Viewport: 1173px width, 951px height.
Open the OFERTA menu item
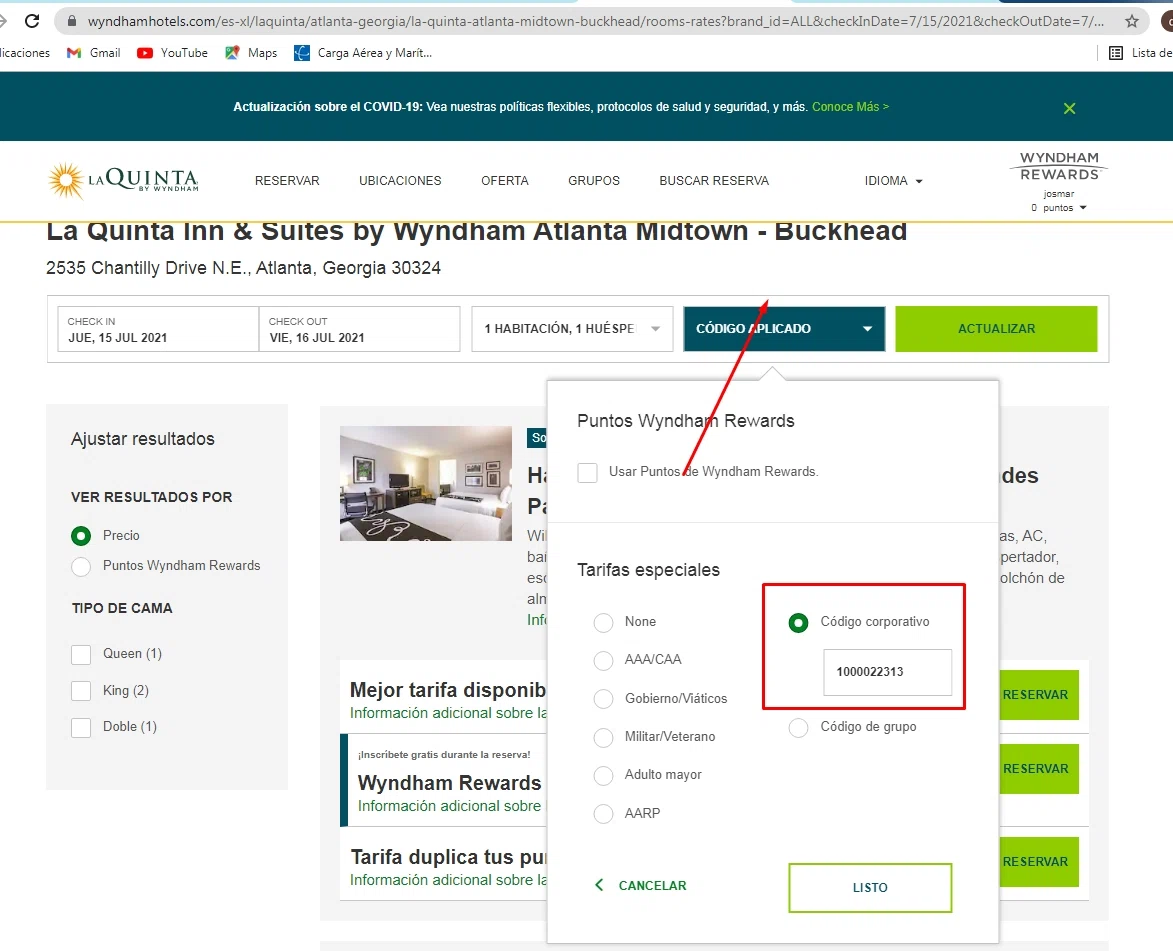(x=505, y=181)
